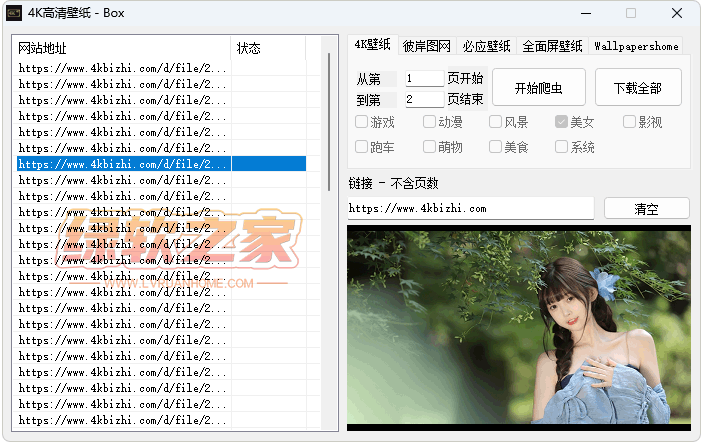
Task: Check the 风景 category checkbox
Action: click(x=495, y=122)
